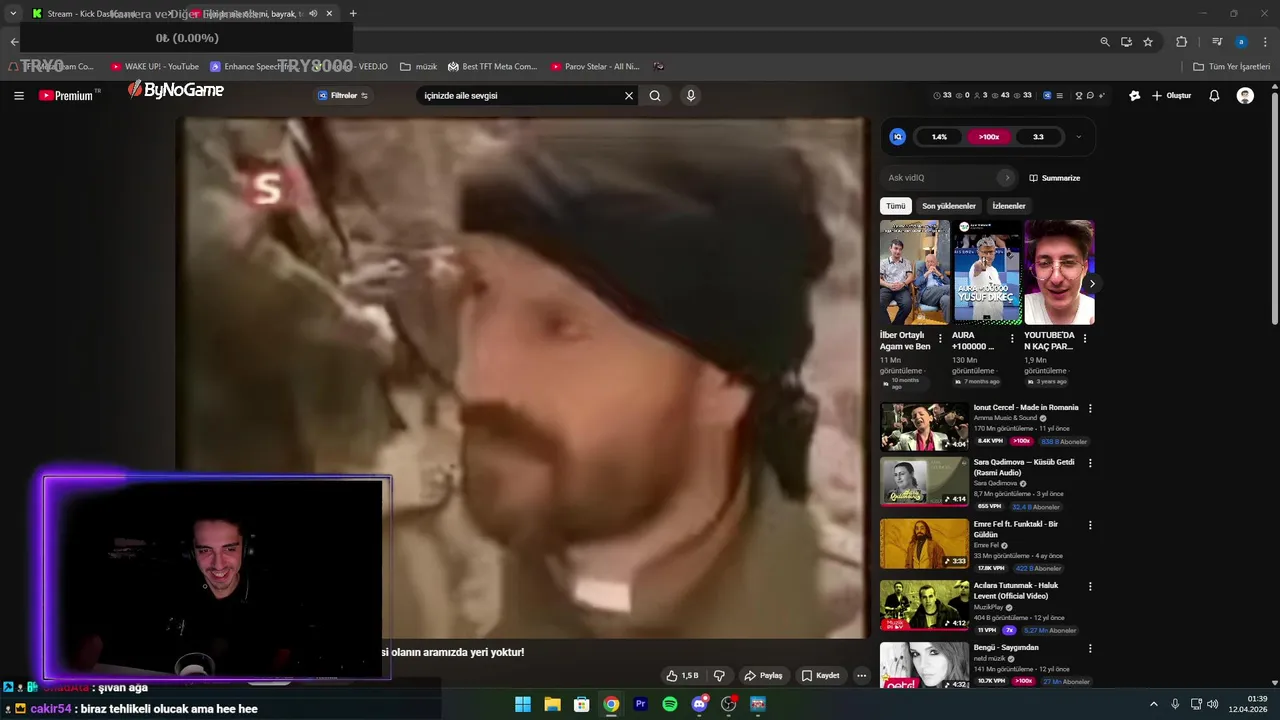Click the round blue vidIQ score badge
1280x720 pixels.
[897, 137]
